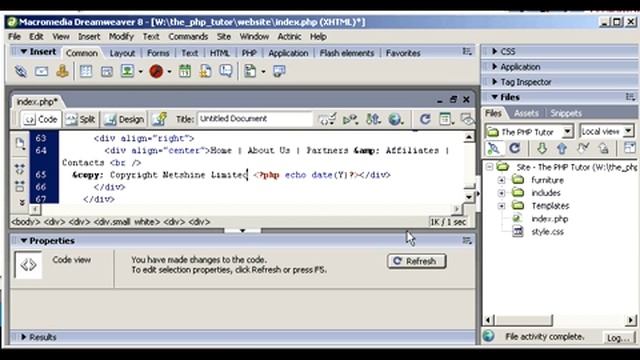Viewport: 640px width, 360px height.
Task: Click the Files panel horizontal scrollbar thumb
Action: (523, 320)
